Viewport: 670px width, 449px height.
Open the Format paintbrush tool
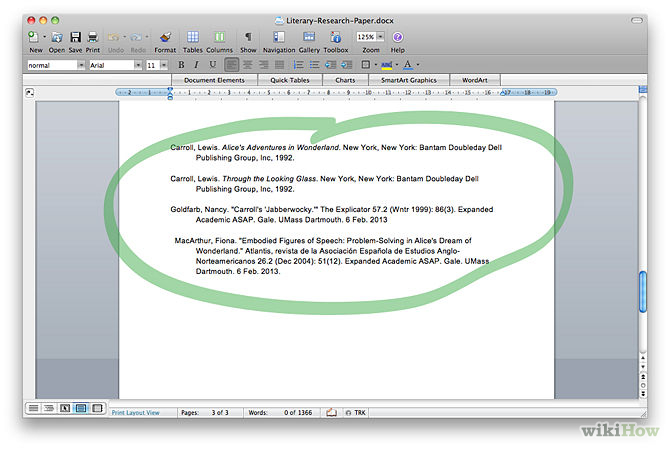pos(165,36)
